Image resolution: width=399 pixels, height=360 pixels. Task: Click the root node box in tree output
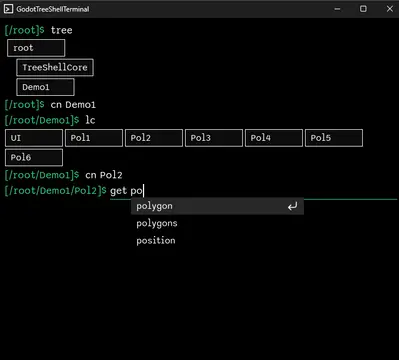[36, 48]
